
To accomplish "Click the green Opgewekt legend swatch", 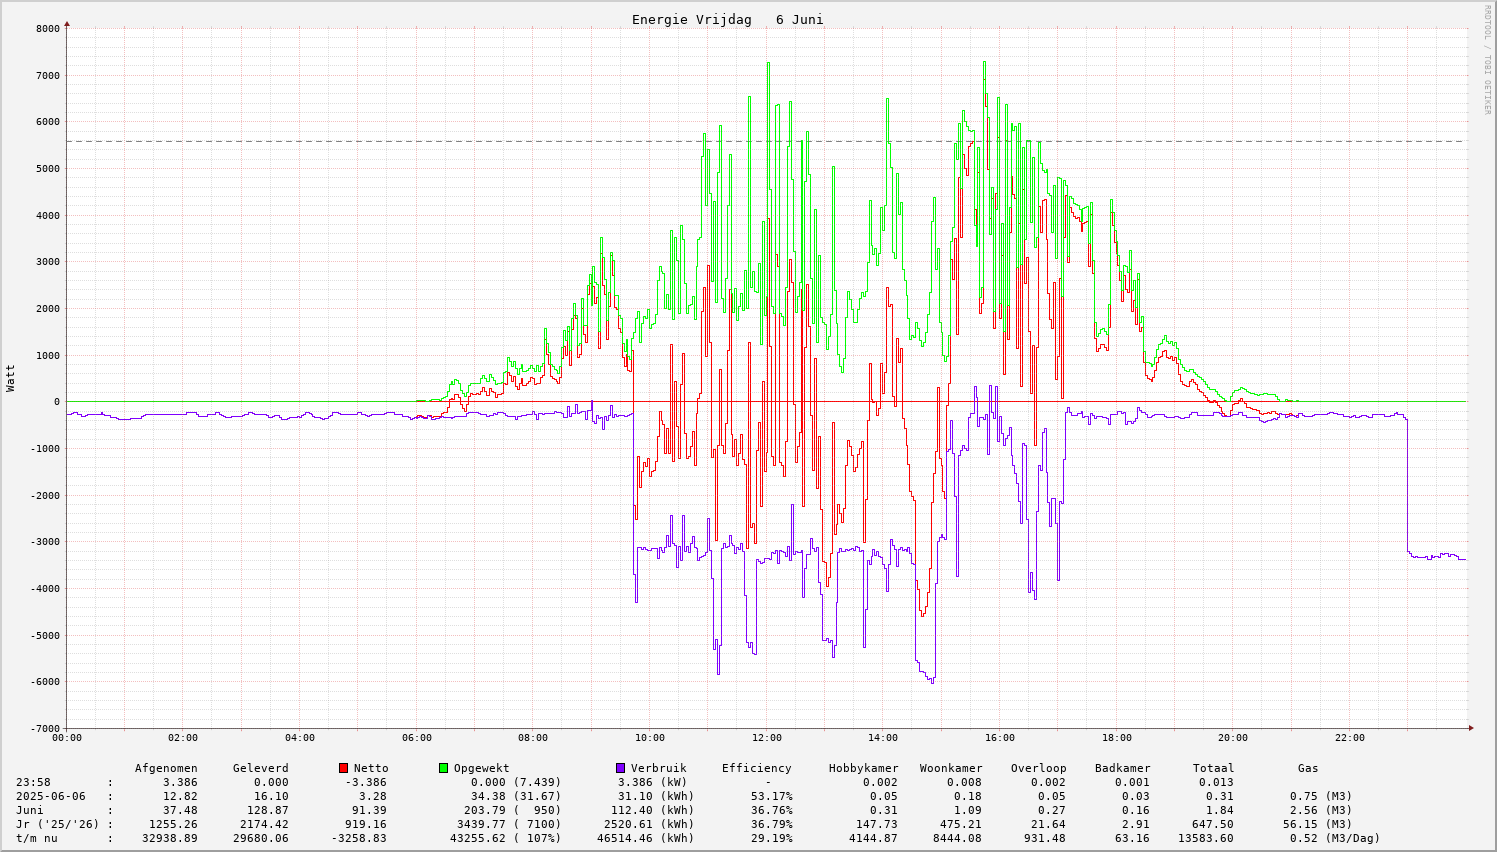I will 444,768.
